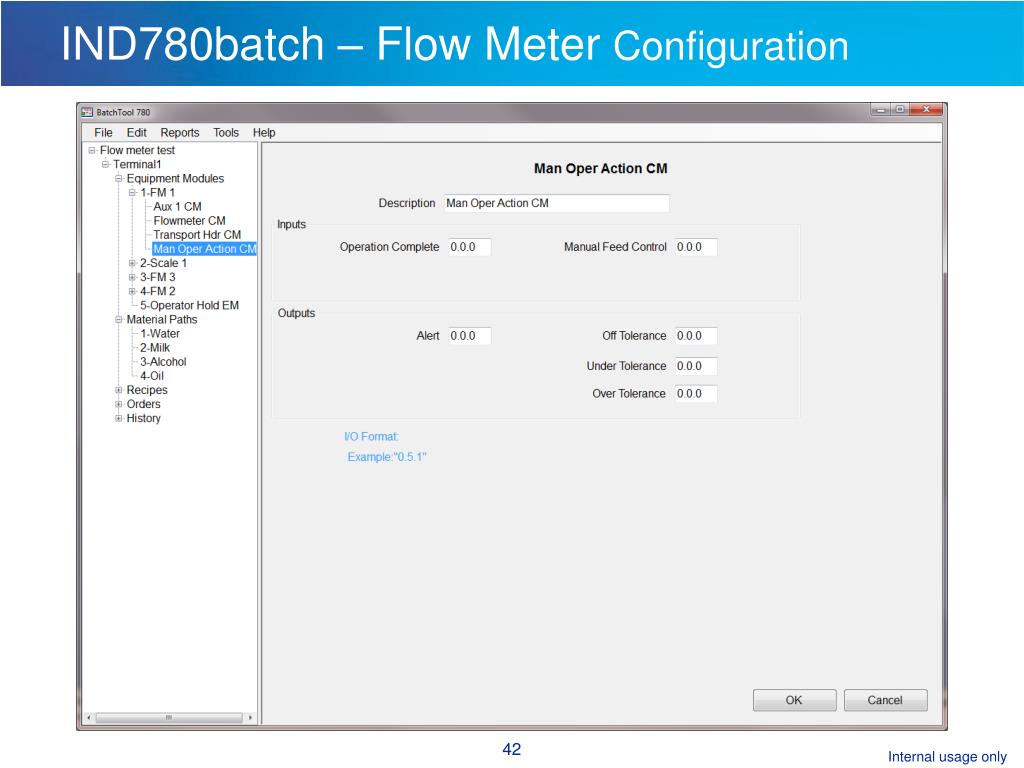Select Flowmeter CM in tree

coord(189,221)
